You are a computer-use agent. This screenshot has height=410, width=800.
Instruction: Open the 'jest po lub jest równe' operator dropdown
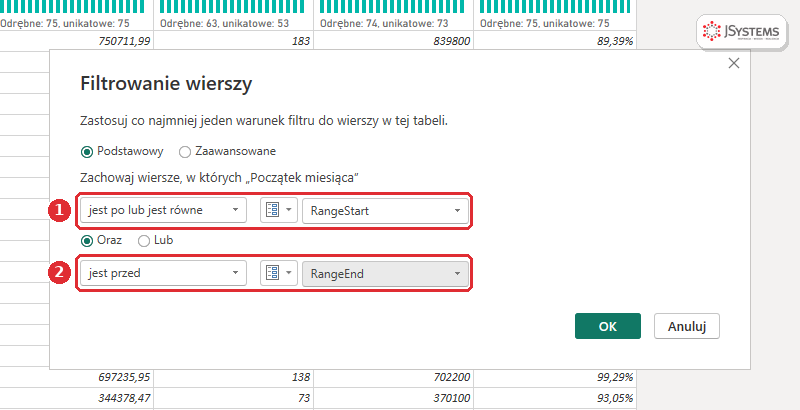(163, 210)
